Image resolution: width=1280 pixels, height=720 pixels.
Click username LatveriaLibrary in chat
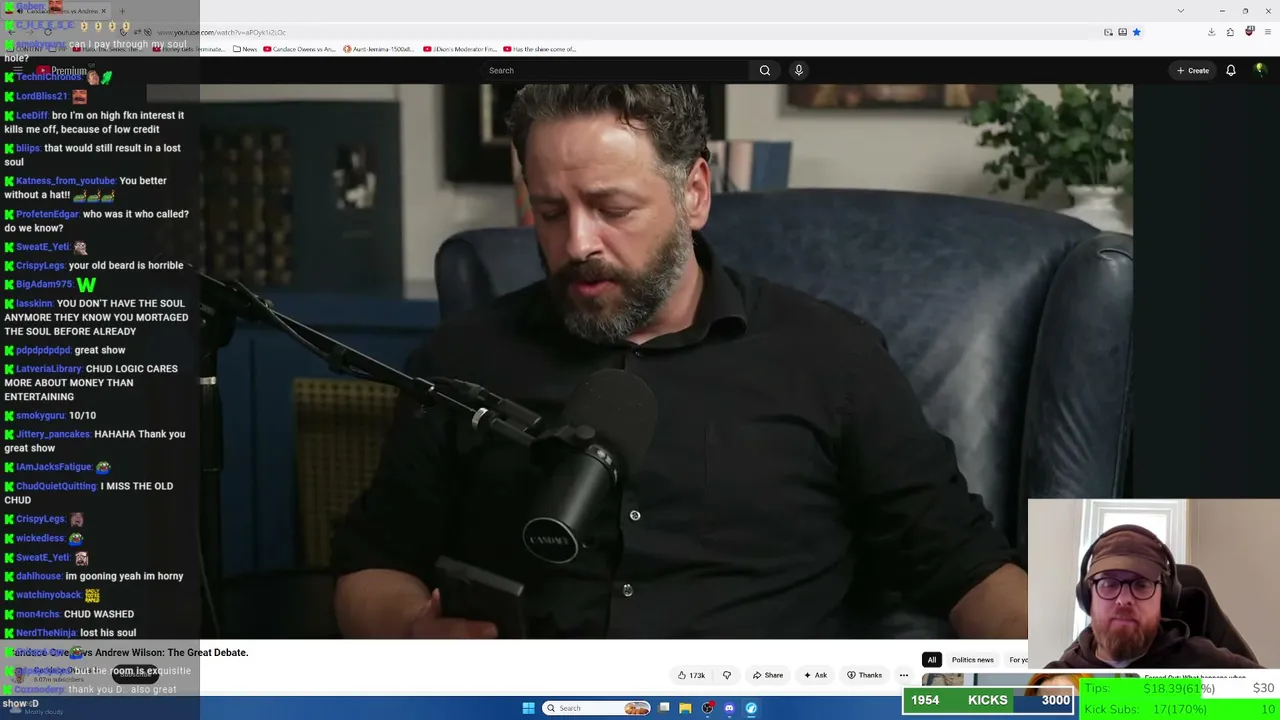point(49,369)
